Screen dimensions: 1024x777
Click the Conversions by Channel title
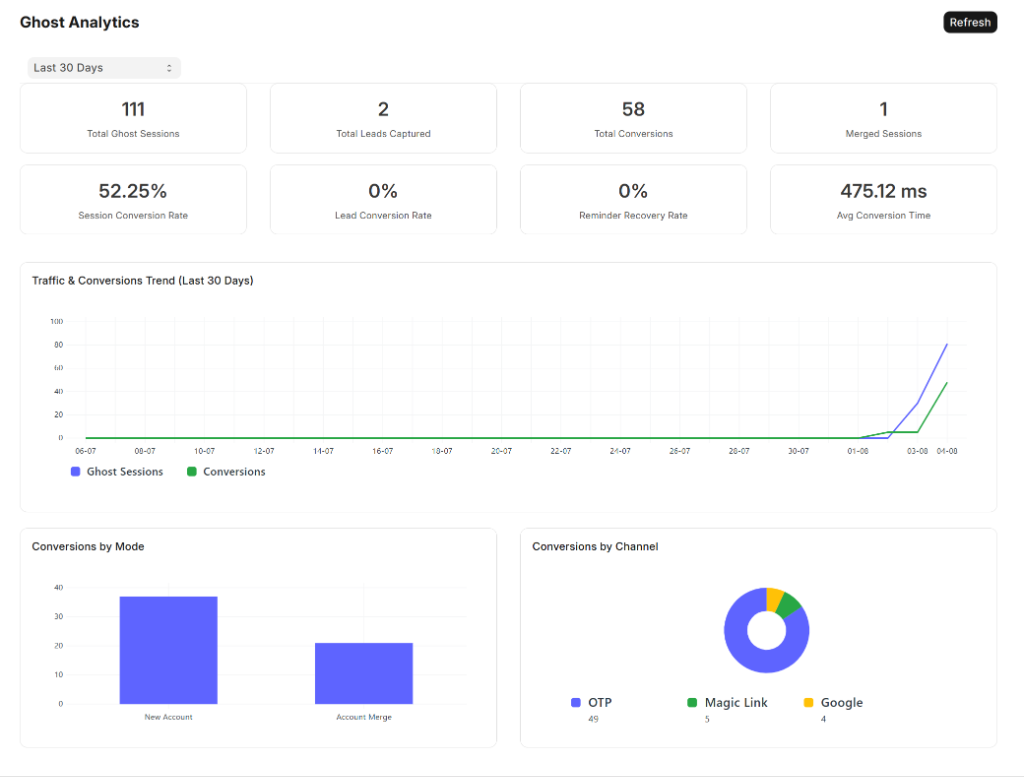[x=595, y=547]
